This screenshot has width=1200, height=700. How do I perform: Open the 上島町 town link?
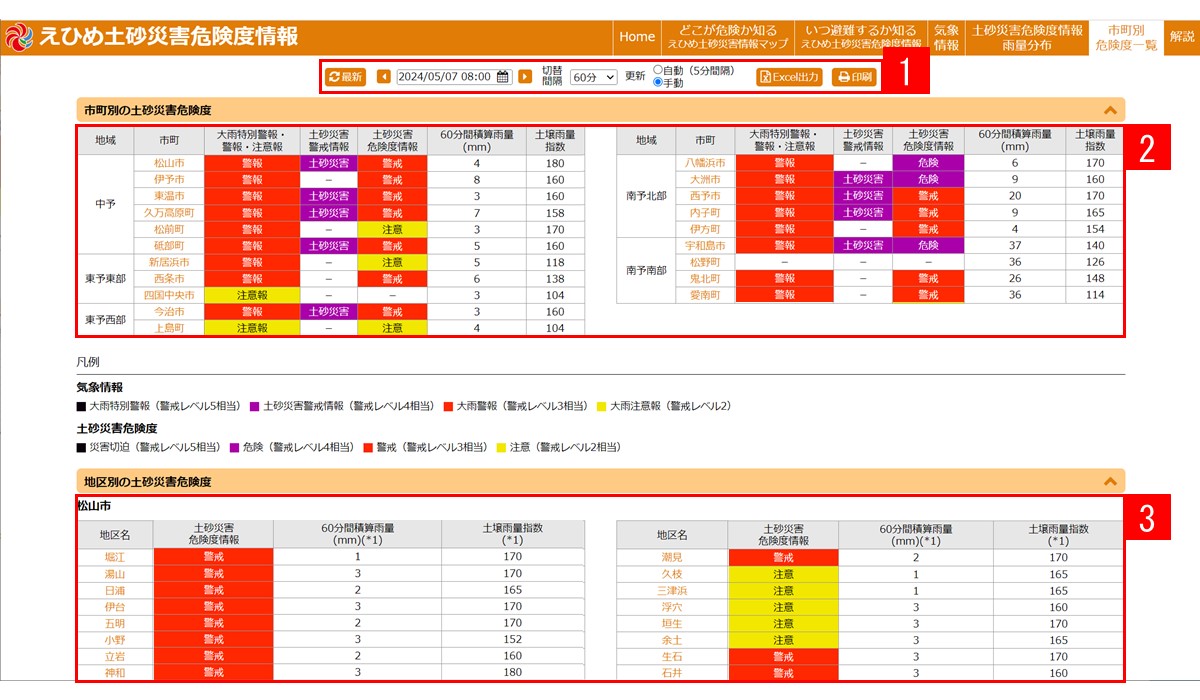coord(169,328)
